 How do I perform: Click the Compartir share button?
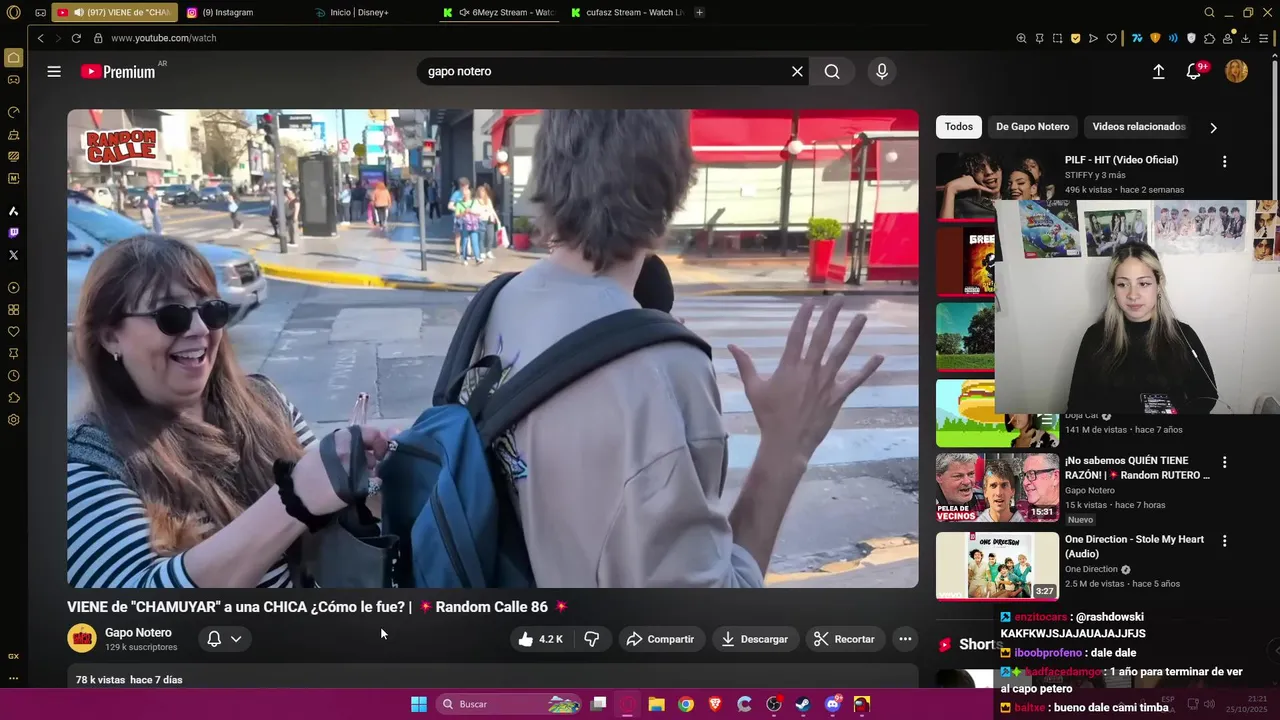[x=660, y=639]
